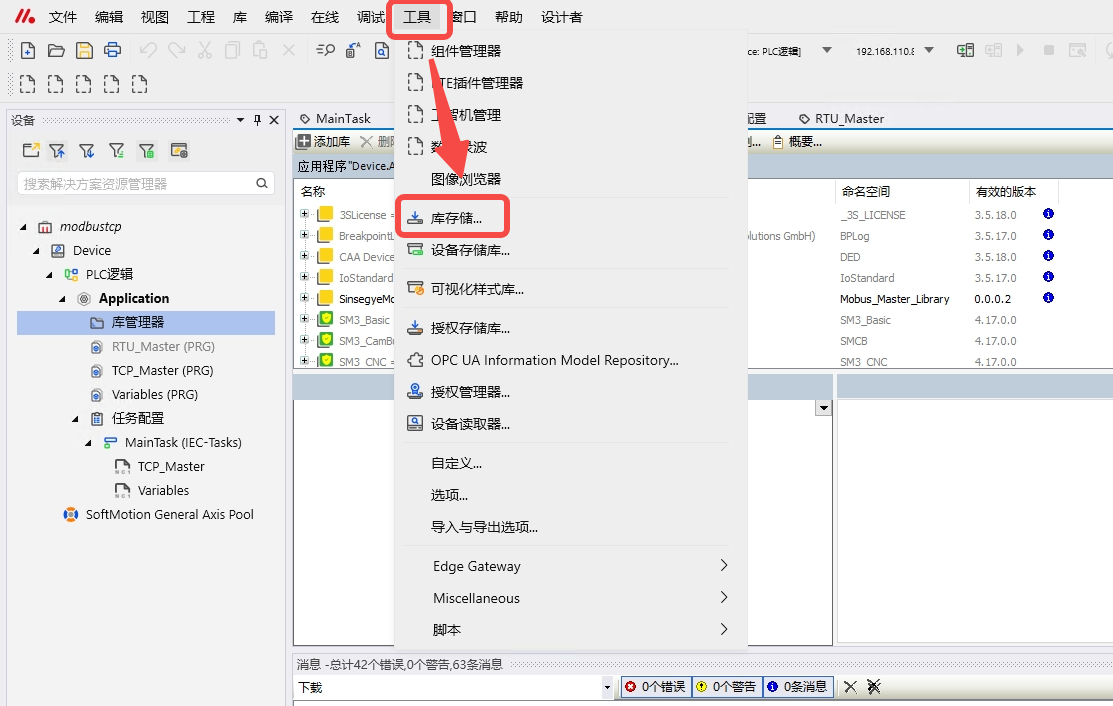
Task: Open the 下载 message category dropdown
Action: click(607, 687)
